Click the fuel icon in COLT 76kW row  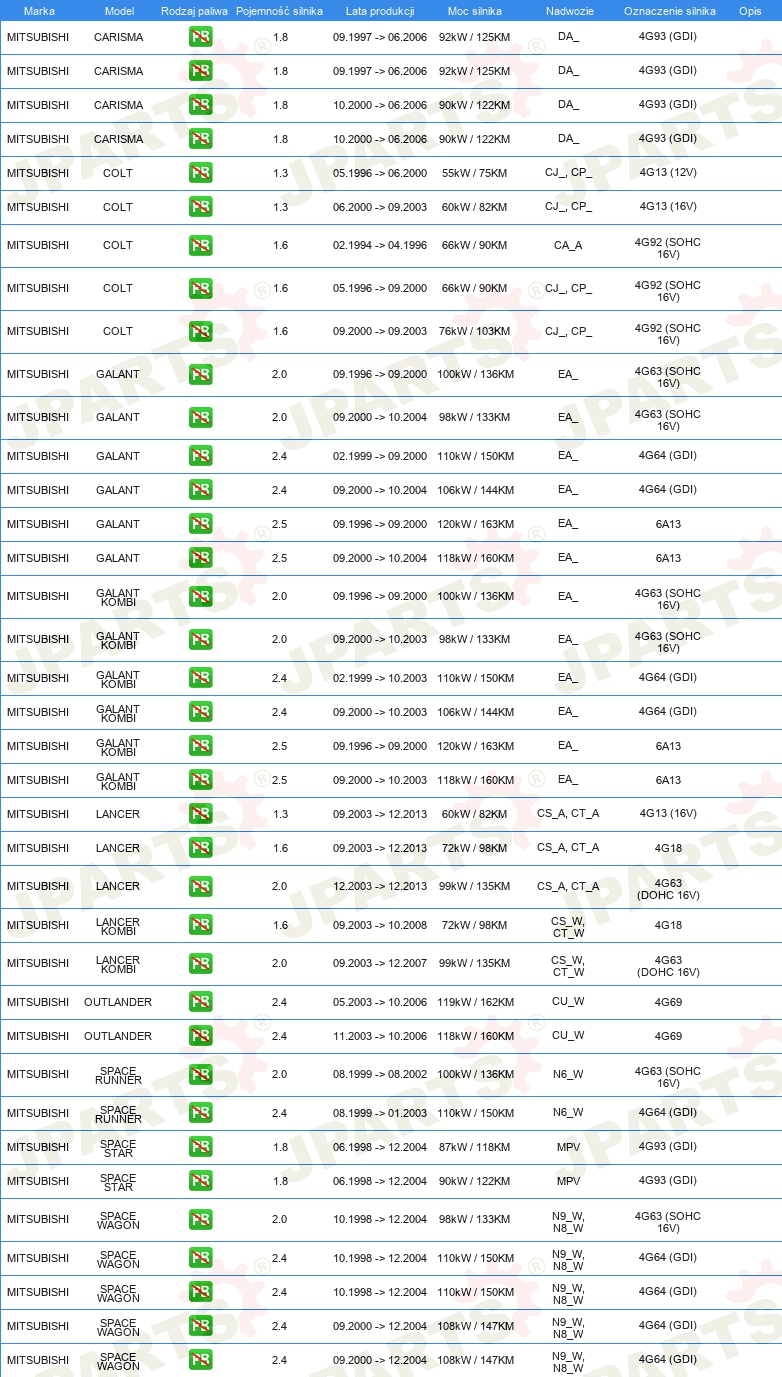tap(200, 331)
